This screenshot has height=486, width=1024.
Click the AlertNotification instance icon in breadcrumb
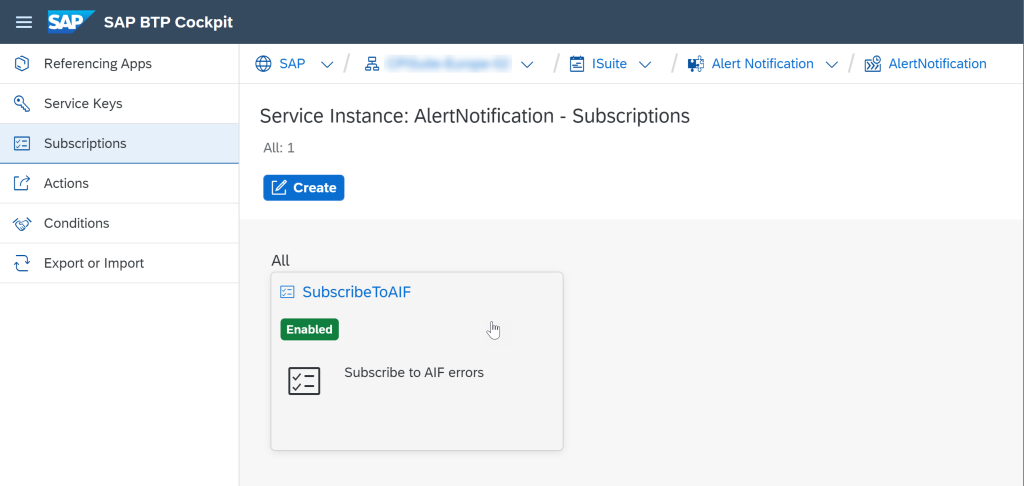872,64
